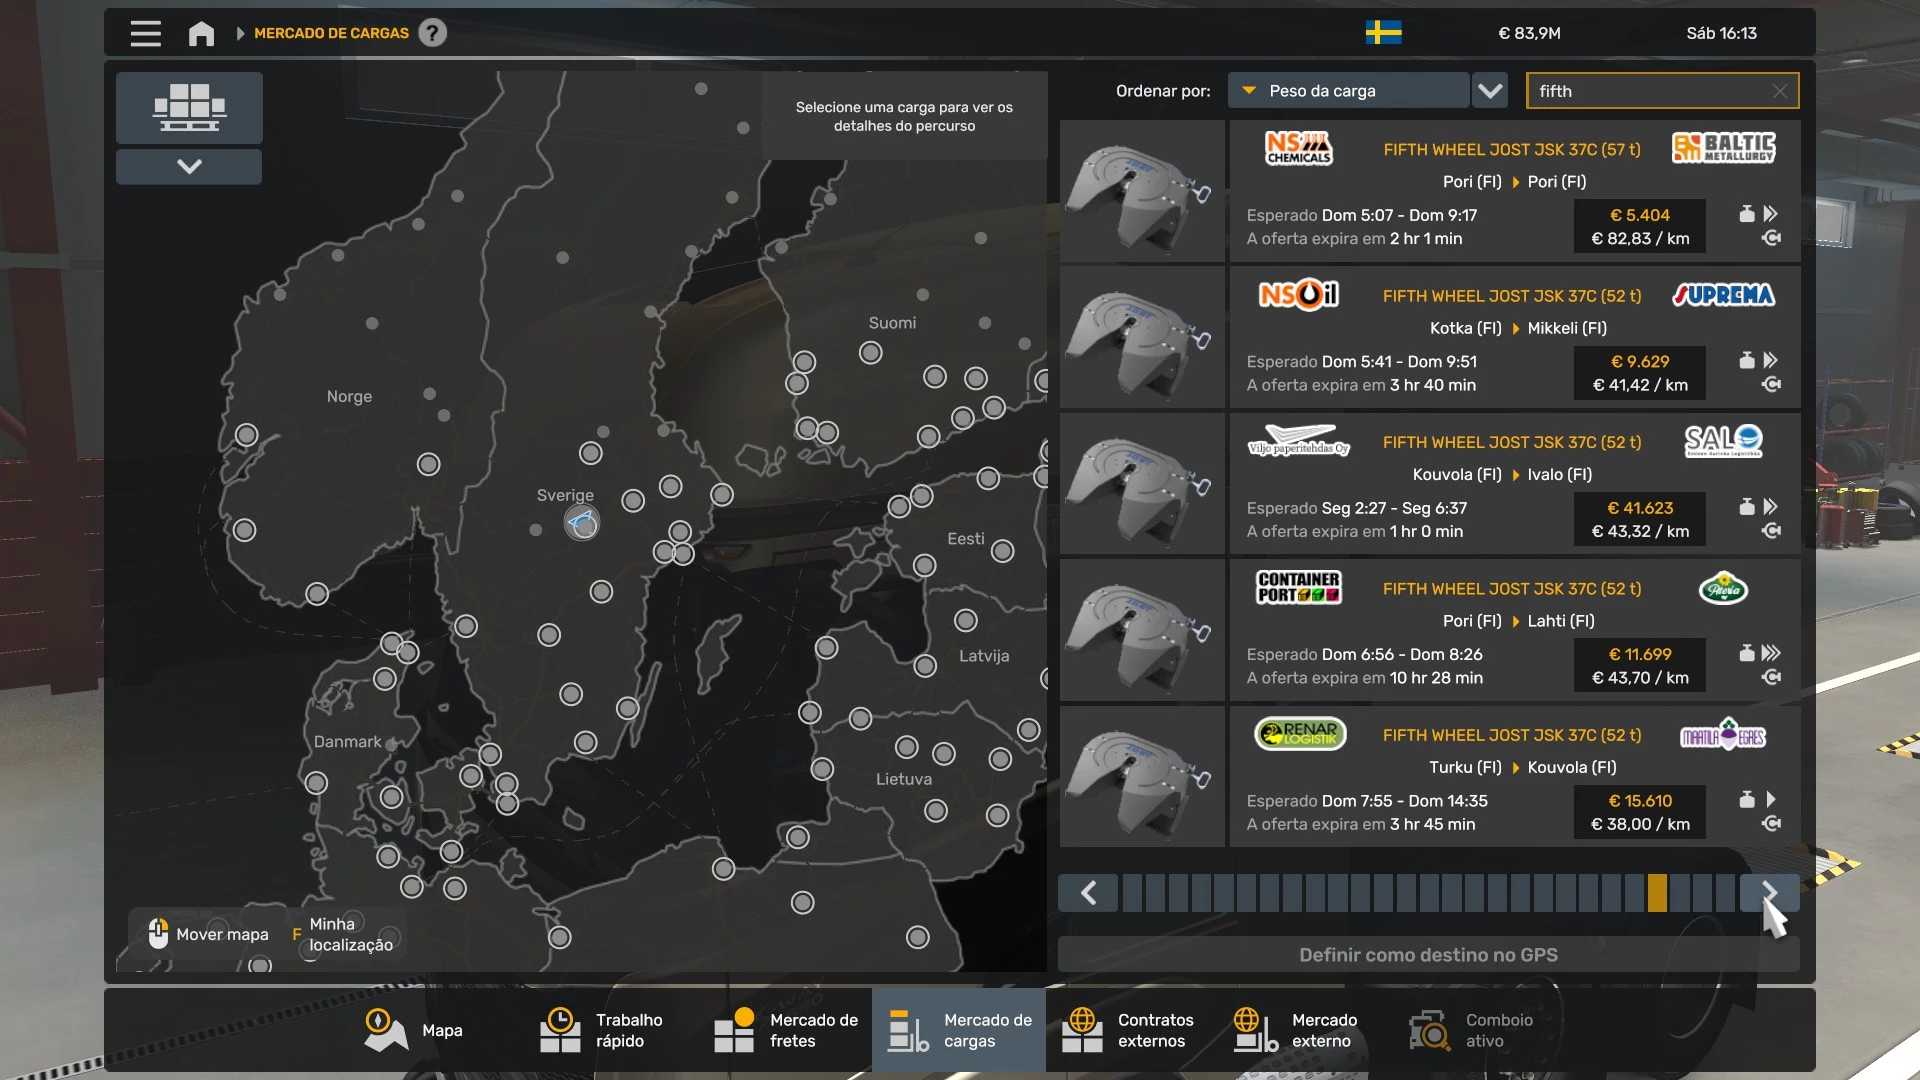Click urgency arrows icon on Pori to Lahti offer

[1771, 653]
